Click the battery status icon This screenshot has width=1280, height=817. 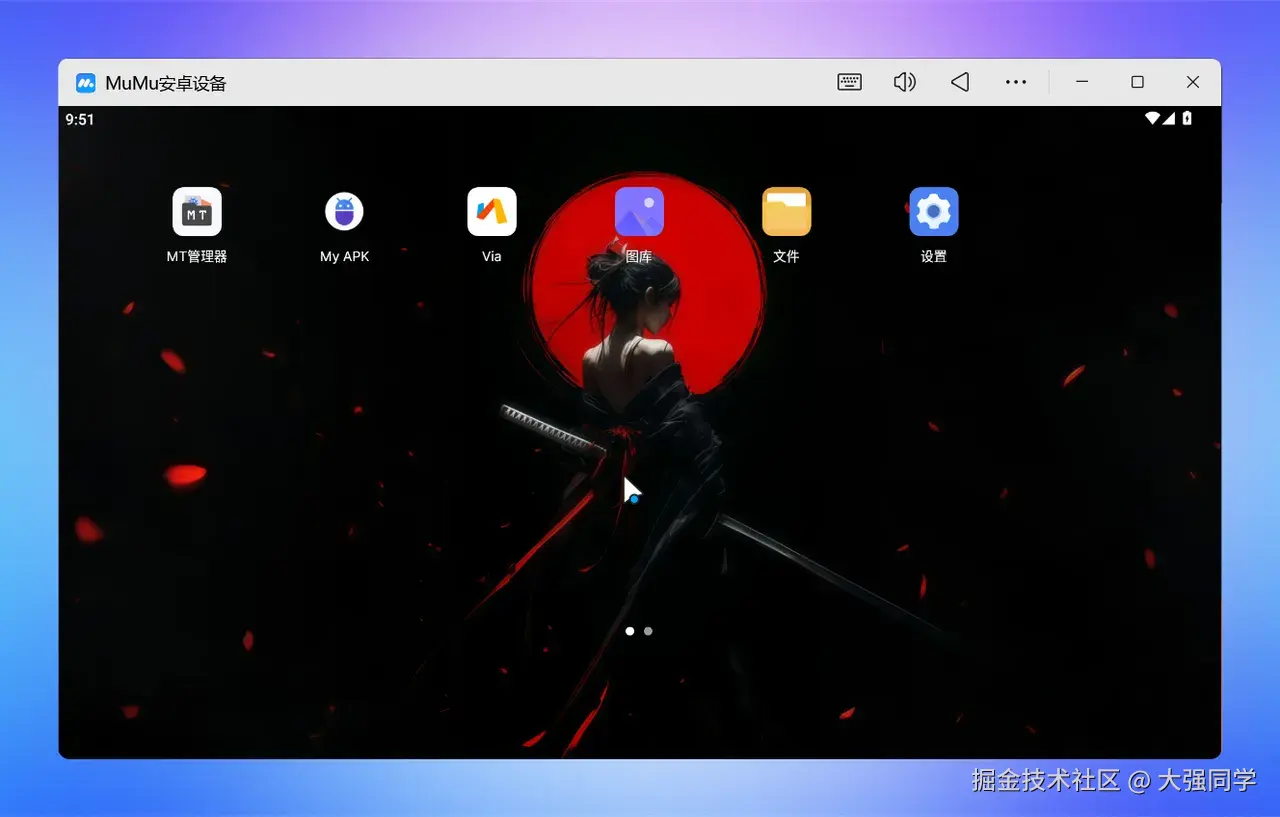(x=1187, y=118)
